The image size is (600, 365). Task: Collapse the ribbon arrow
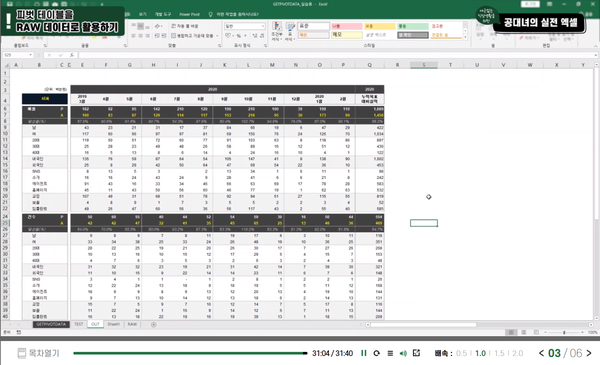click(x=595, y=46)
